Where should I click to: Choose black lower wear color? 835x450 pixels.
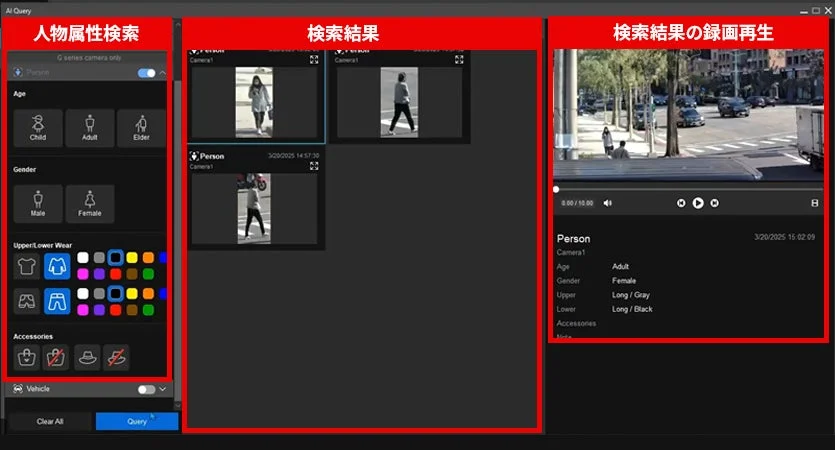coord(116,293)
